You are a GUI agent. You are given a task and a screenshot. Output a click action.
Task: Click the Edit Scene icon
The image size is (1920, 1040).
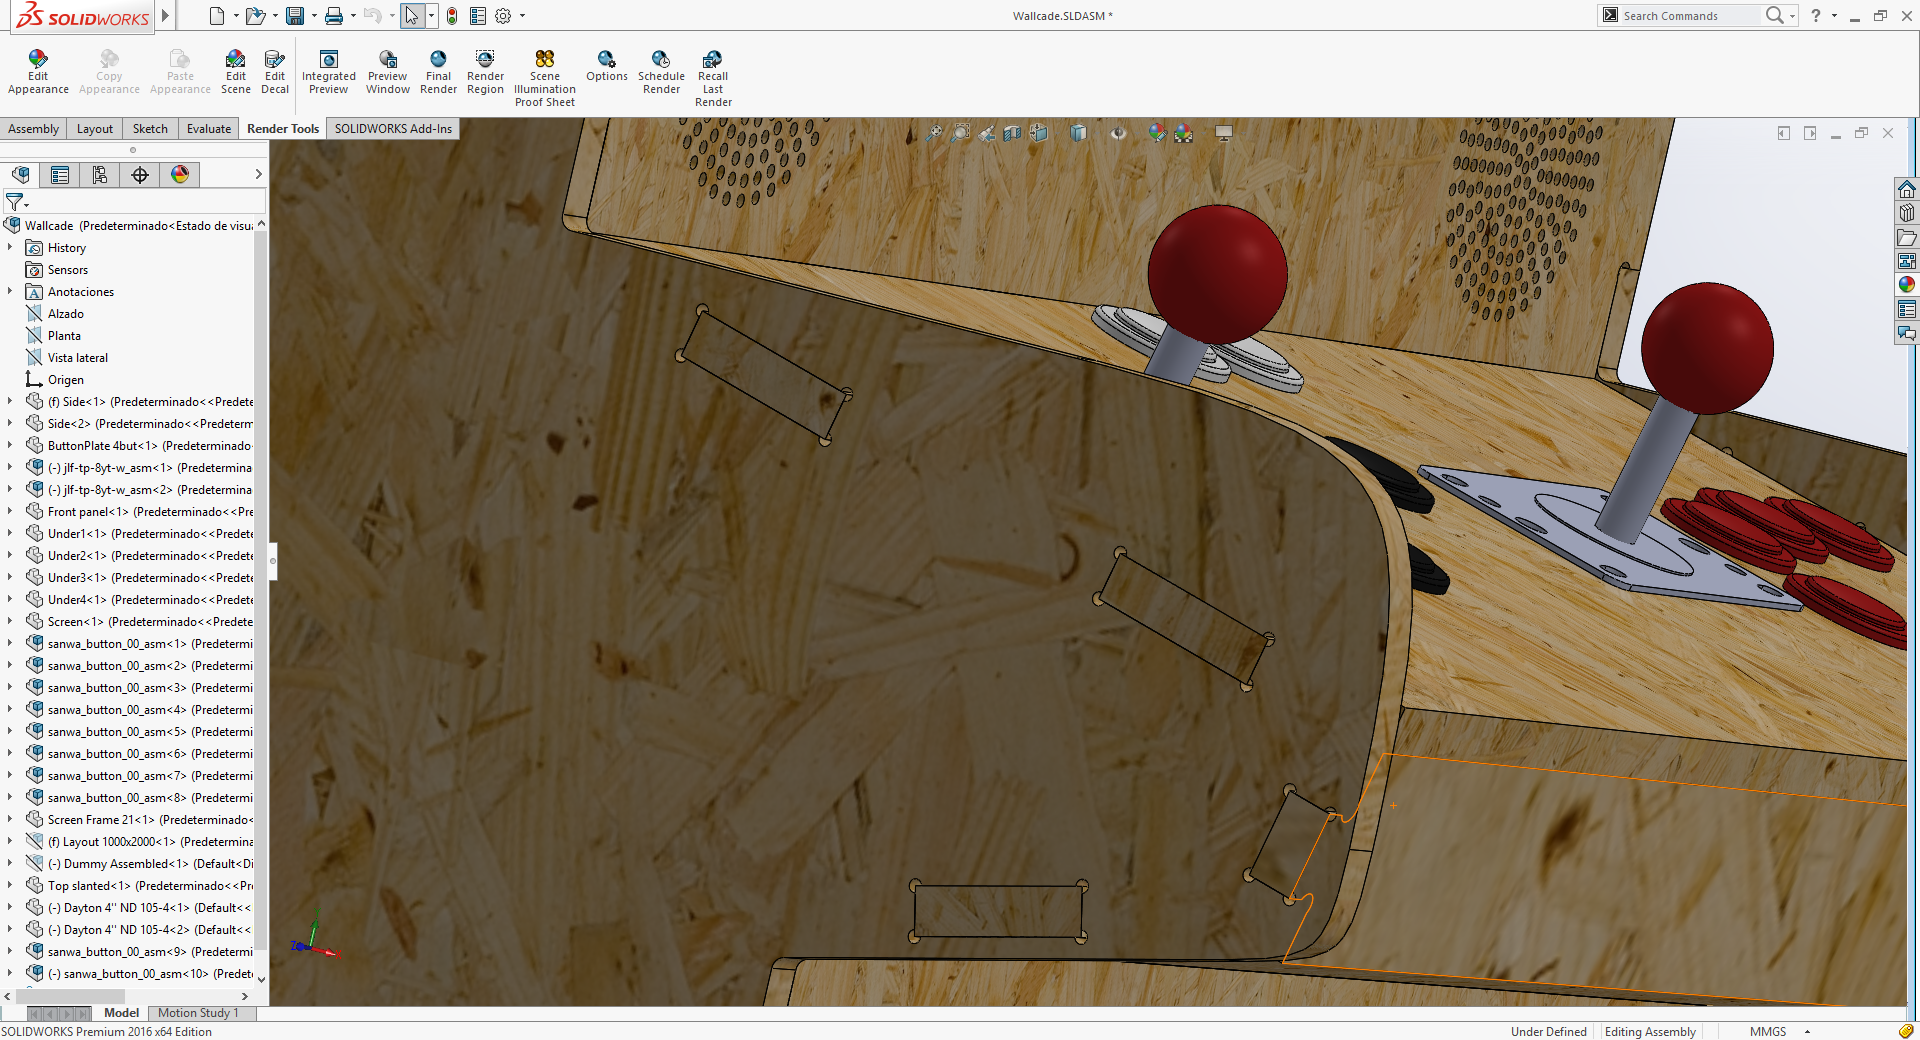coord(235,72)
